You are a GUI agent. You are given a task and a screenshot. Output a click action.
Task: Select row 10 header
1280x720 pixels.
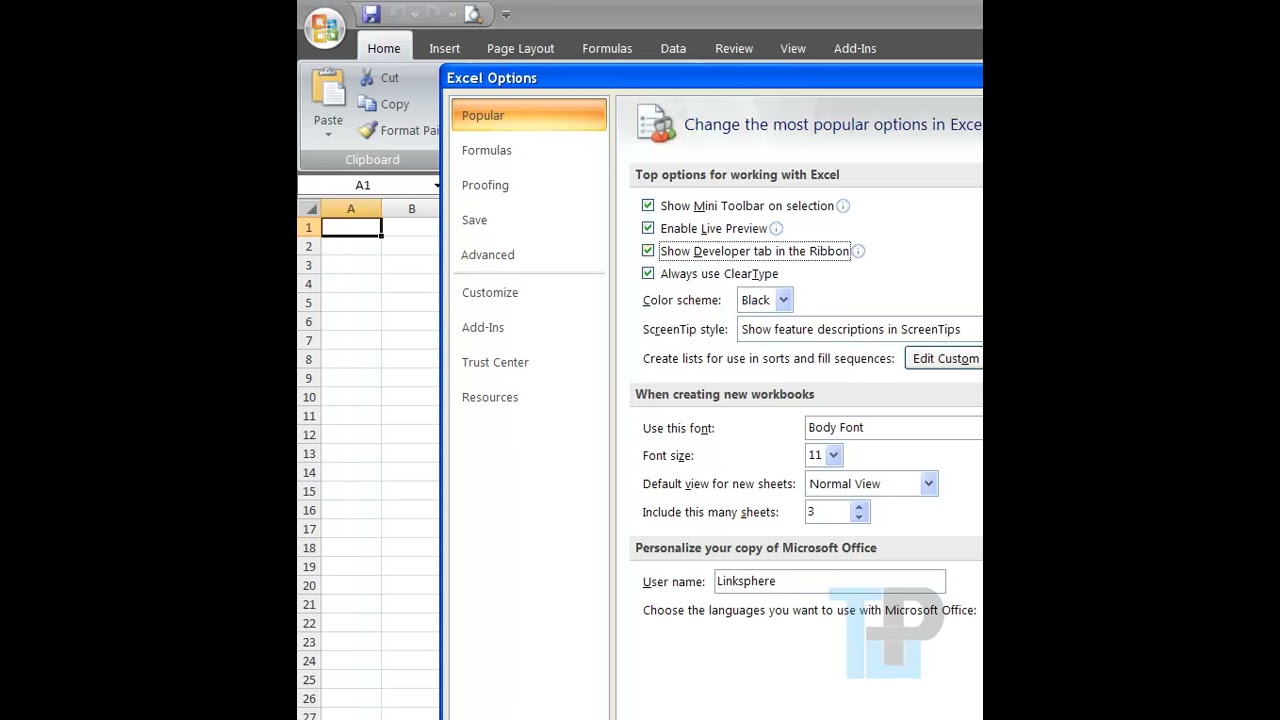pos(309,397)
